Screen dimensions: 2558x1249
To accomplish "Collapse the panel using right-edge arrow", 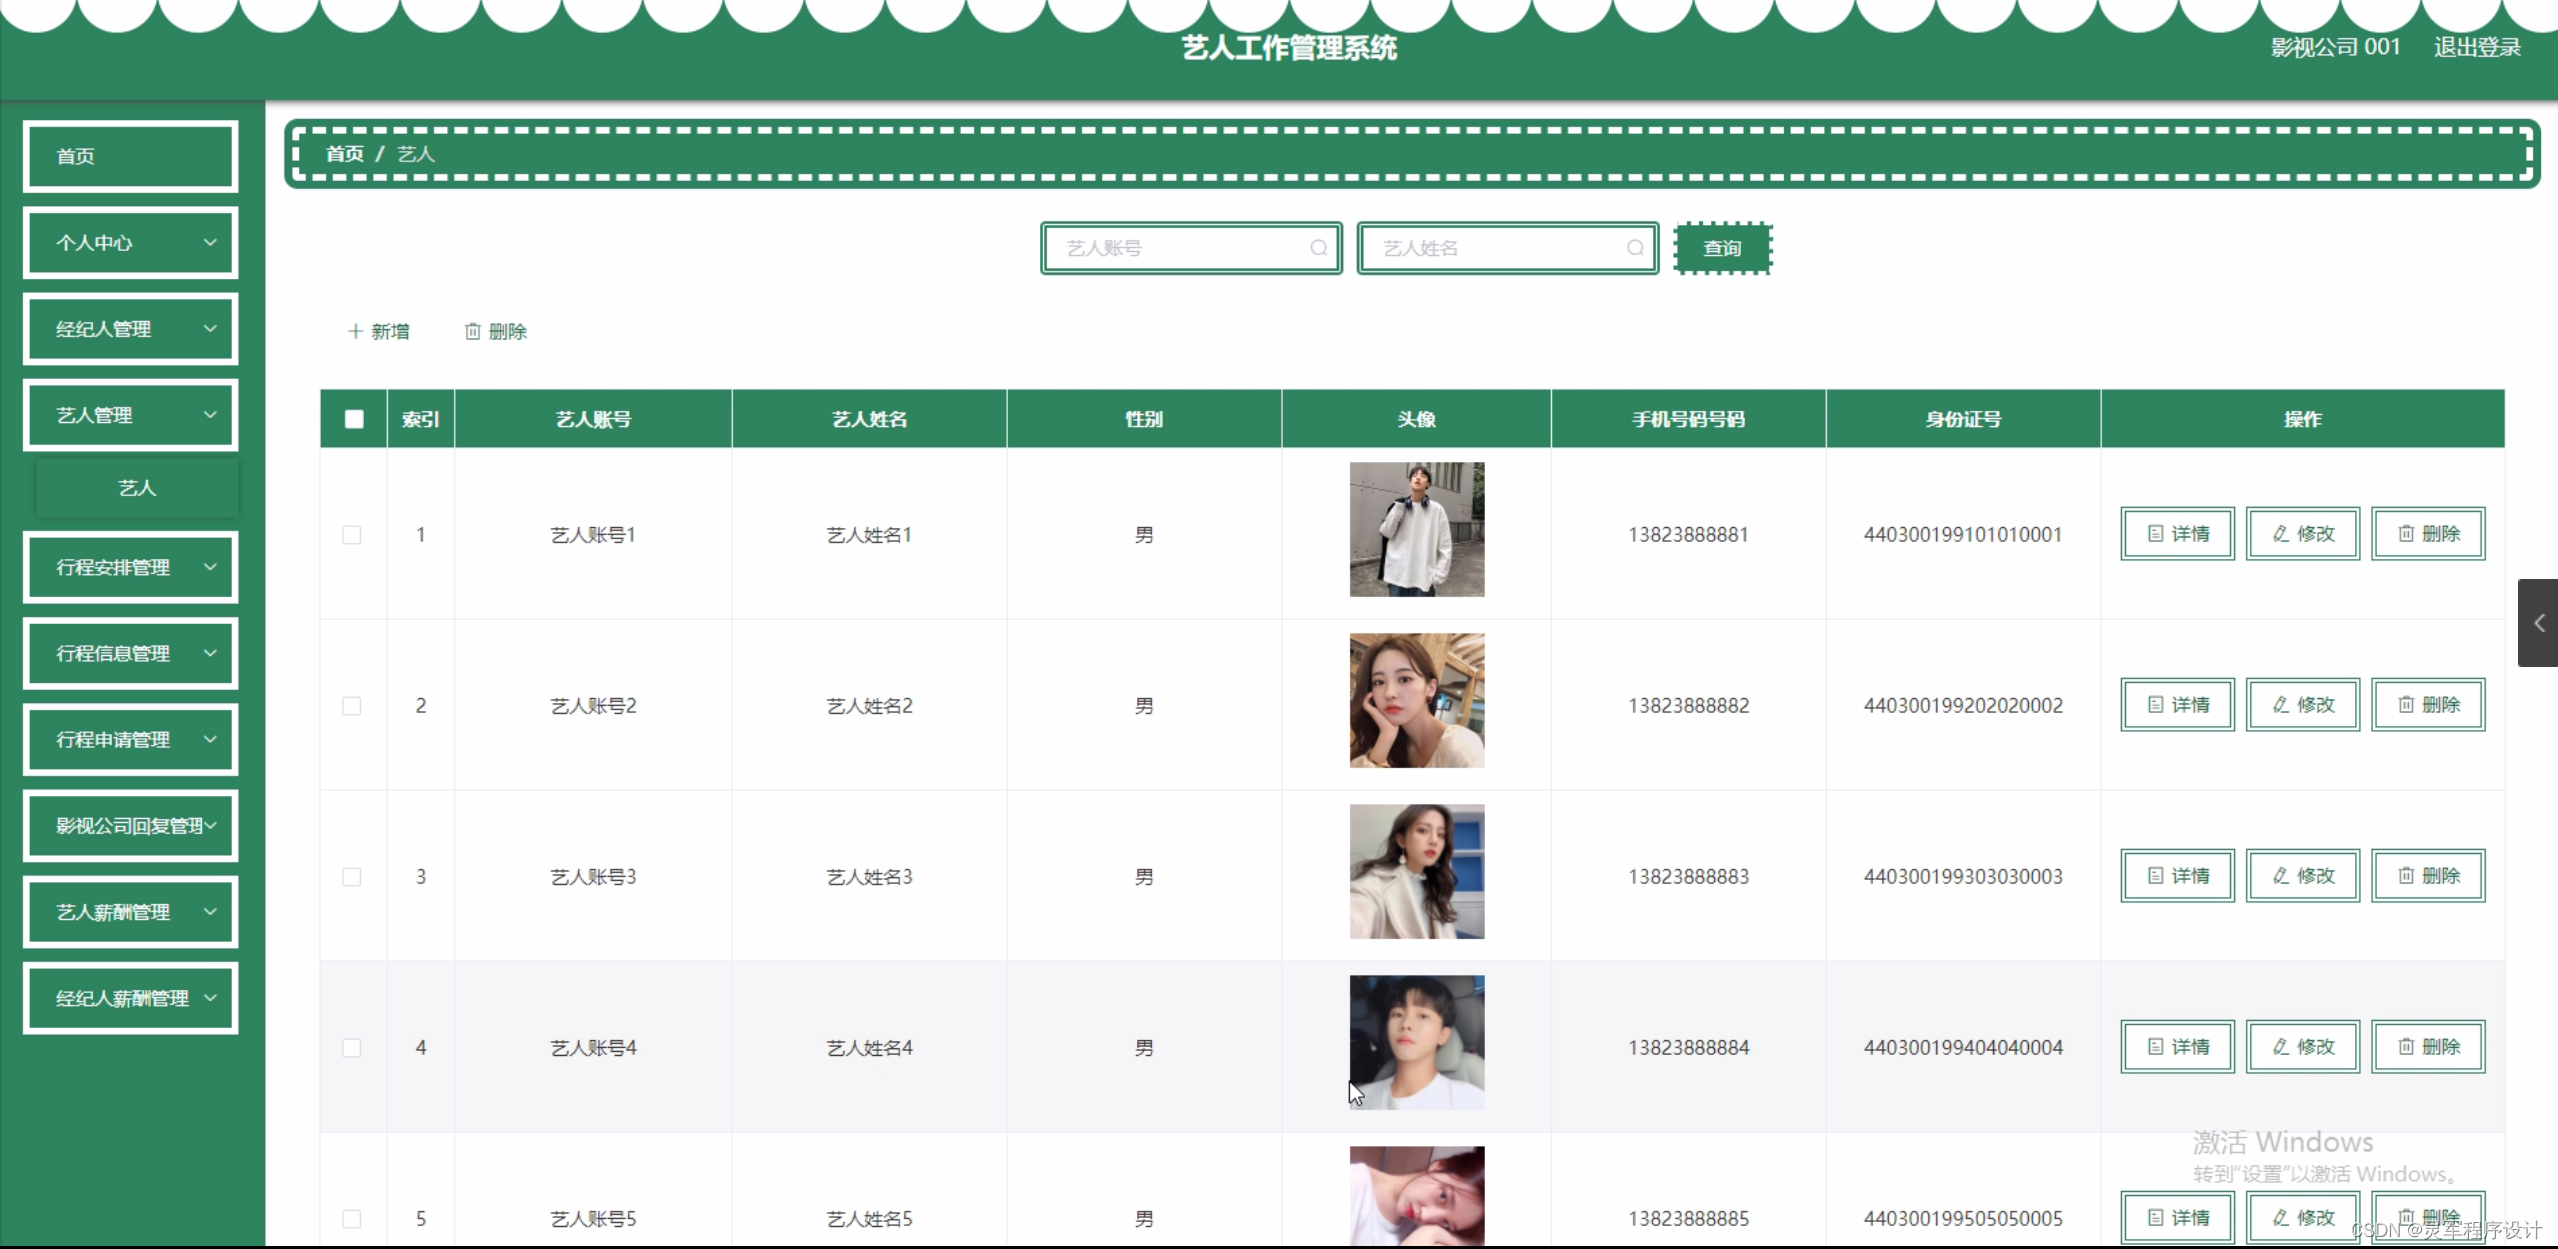I will (x=2540, y=622).
